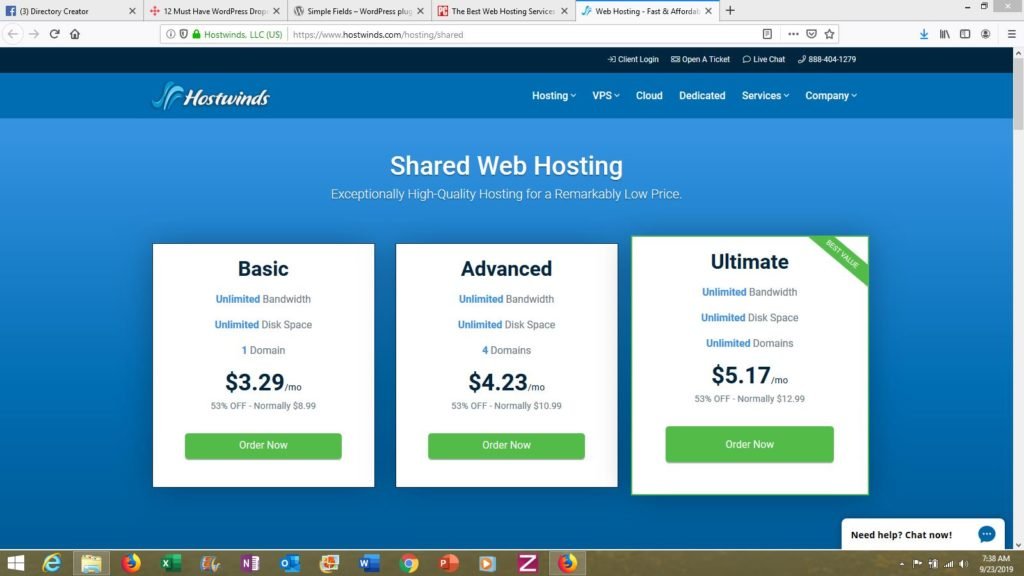Call the 888-404-1279 phone link
The height and width of the screenshot is (576, 1024).
point(826,59)
